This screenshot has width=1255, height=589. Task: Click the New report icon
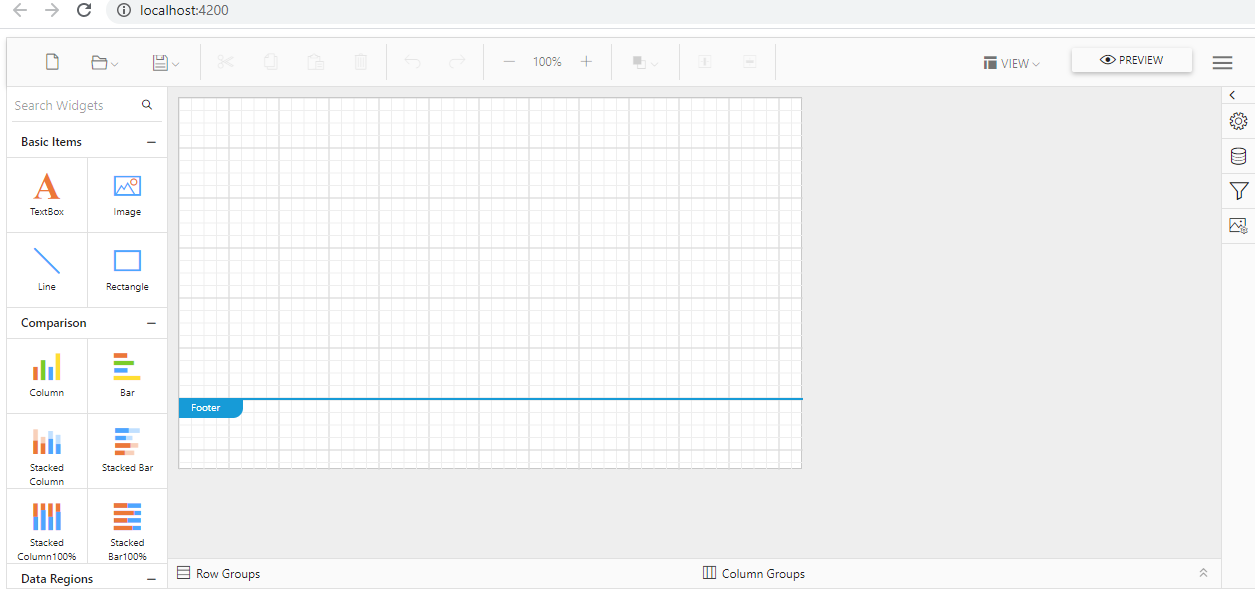(52, 62)
